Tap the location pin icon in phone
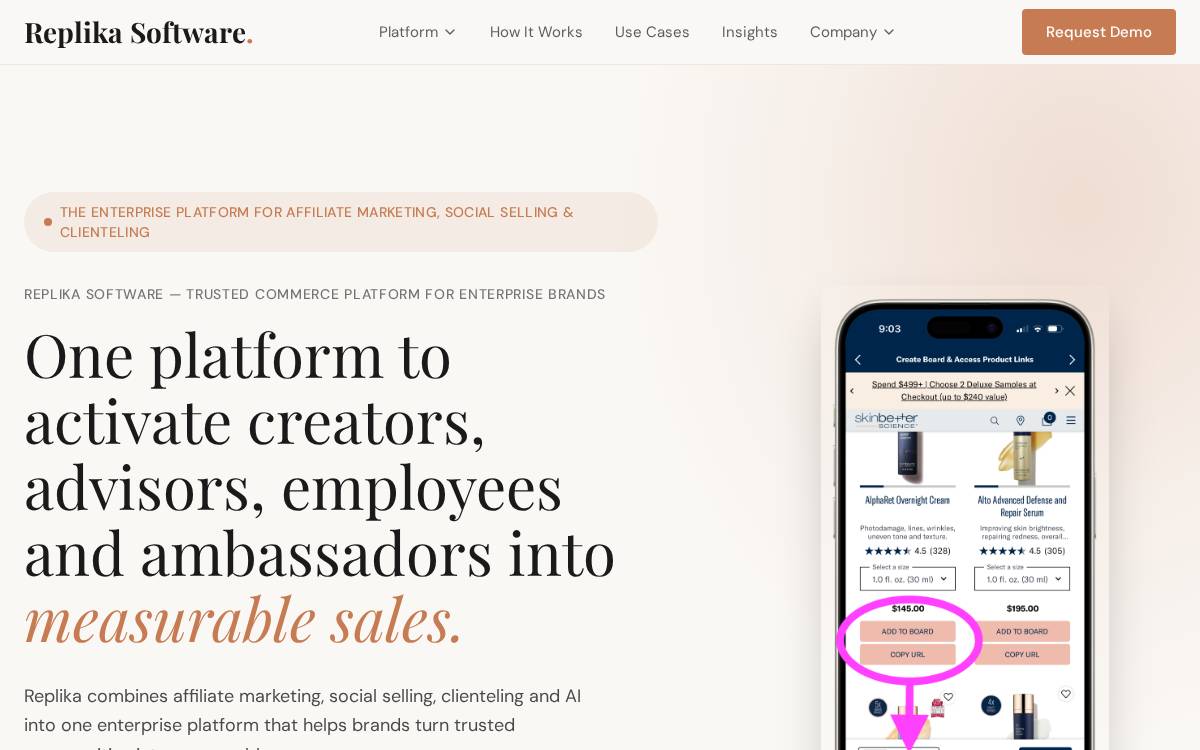 [1020, 421]
